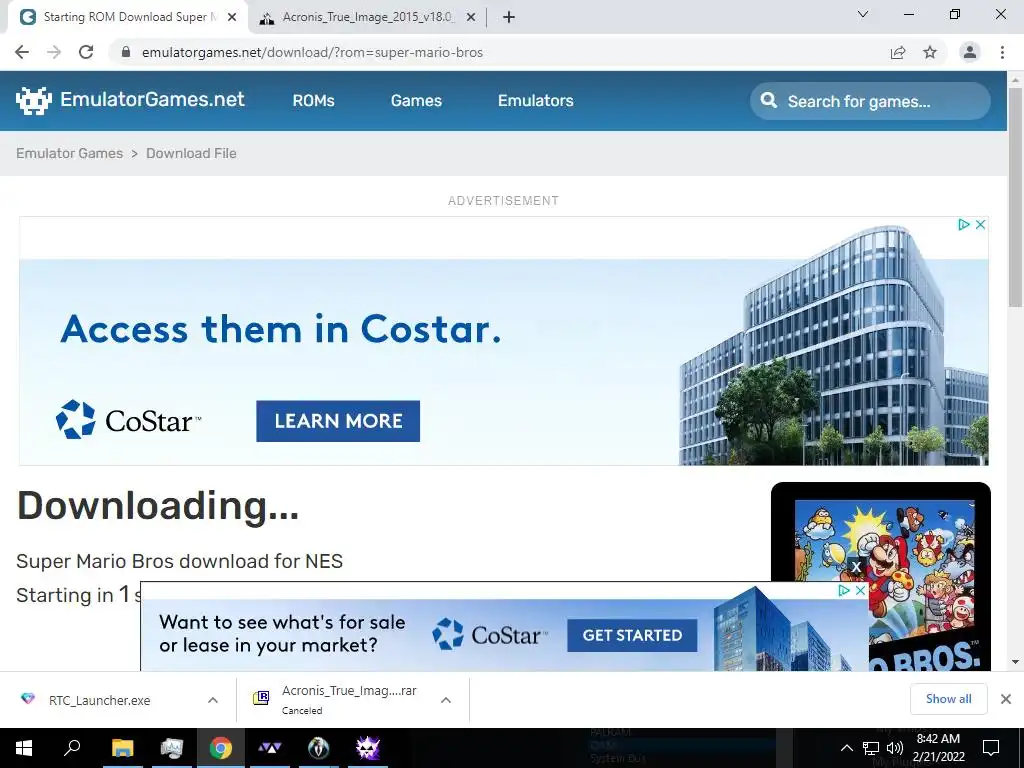Viewport: 1024px width, 768px height.
Task: Click the EmulatorGames.net logo icon
Action: coord(33,101)
